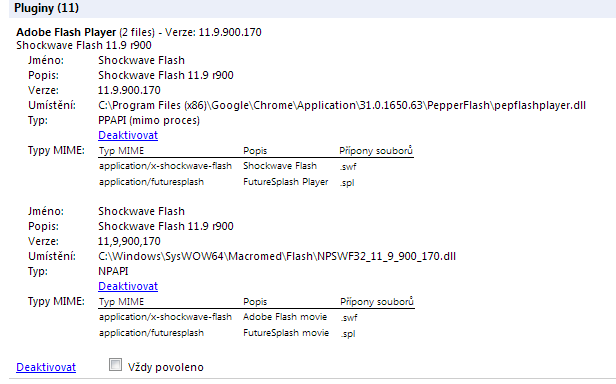This screenshot has height=384, width=616.
Task: Select '.spl' extension in second MIME table
Action: [x=348, y=334]
